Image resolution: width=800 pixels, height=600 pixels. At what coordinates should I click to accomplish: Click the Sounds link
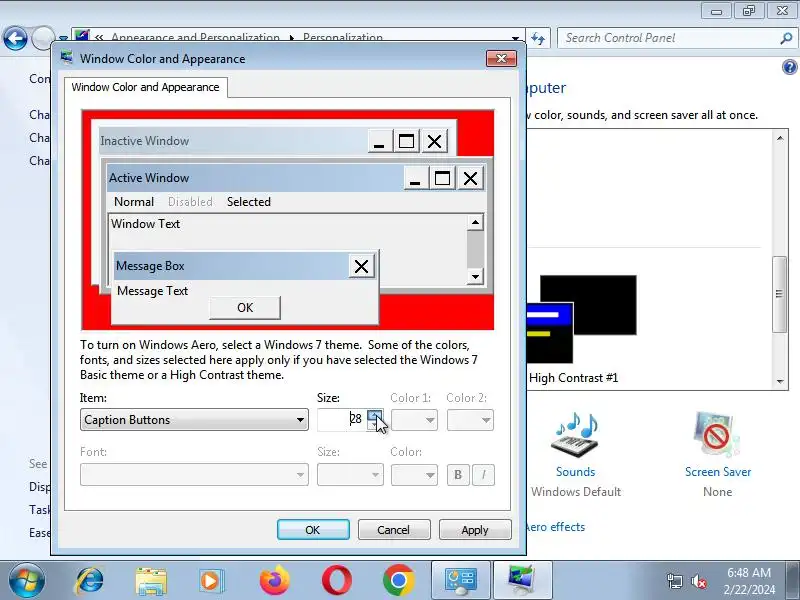[576, 472]
